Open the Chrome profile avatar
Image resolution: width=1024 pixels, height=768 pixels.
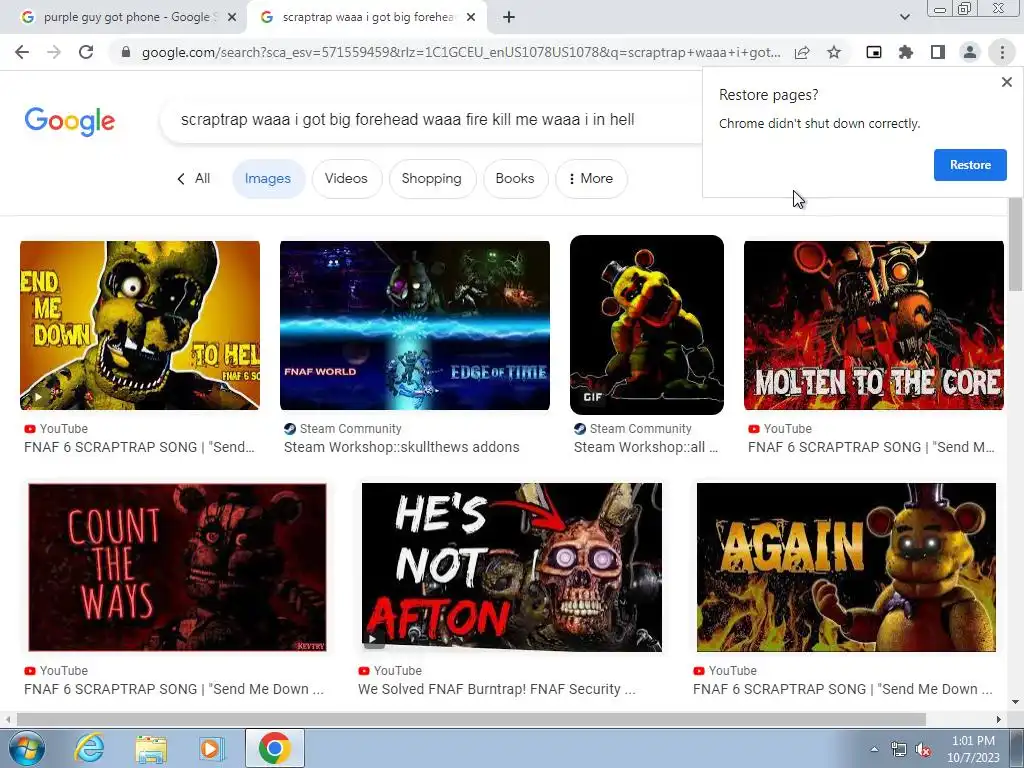(x=970, y=52)
